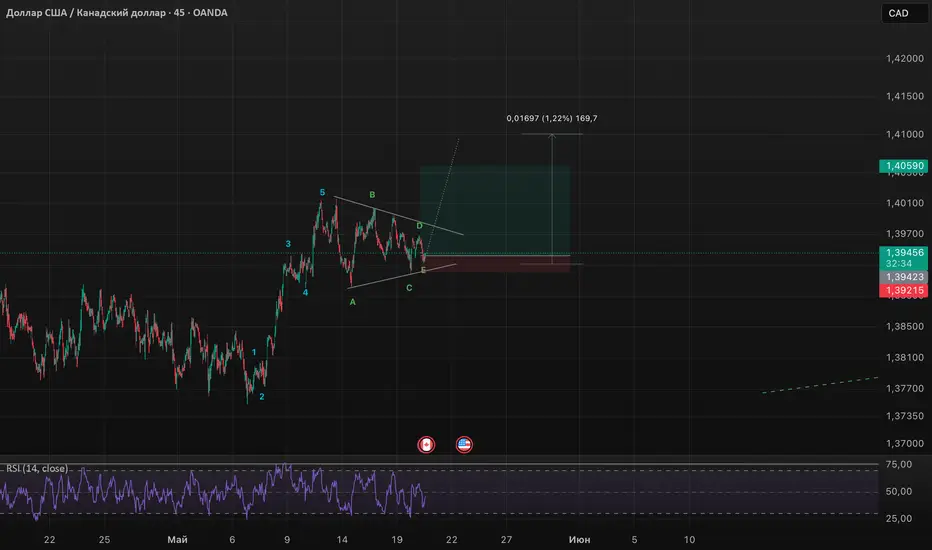
Task: Click the RSI 50,00 scale label
Action: pyautogui.click(x=899, y=491)
